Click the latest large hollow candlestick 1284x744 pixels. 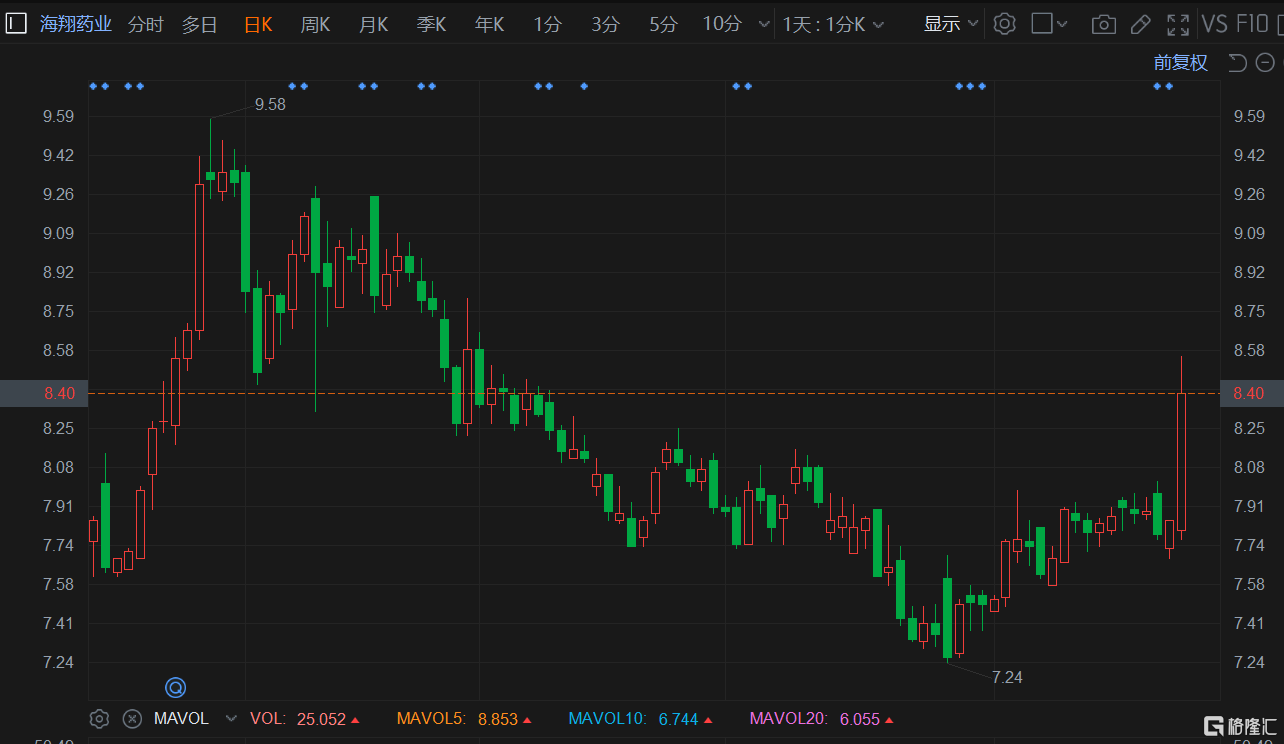pyautogui.click(x=1181, y=461)
